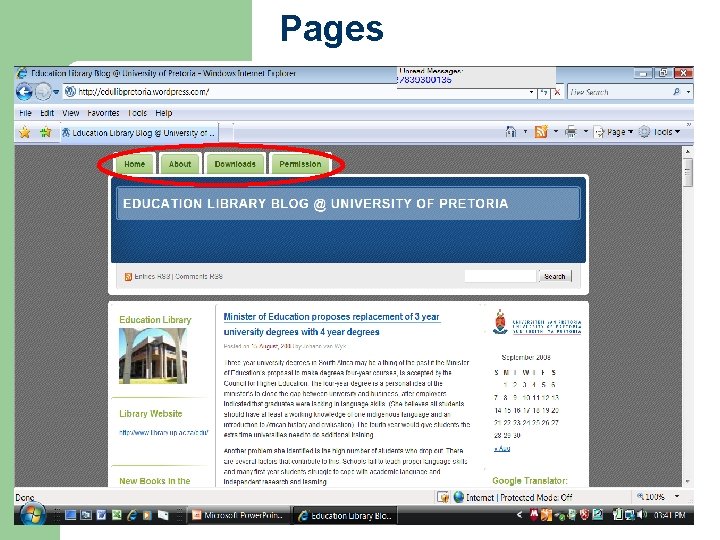This screenshot has width=720, height=540.
Task: Open a new blank tab button
Action: pyautogui.click(x=226, y=133)
